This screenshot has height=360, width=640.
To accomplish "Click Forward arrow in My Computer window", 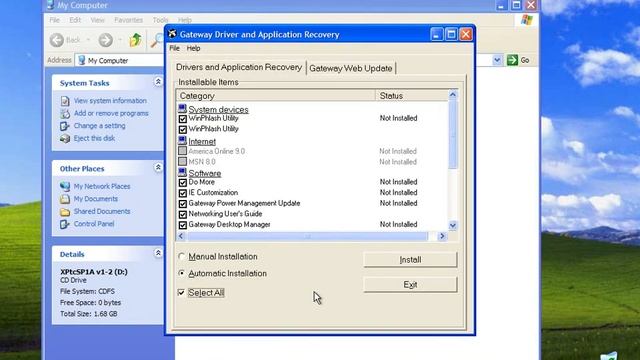I will pos(106,40).
